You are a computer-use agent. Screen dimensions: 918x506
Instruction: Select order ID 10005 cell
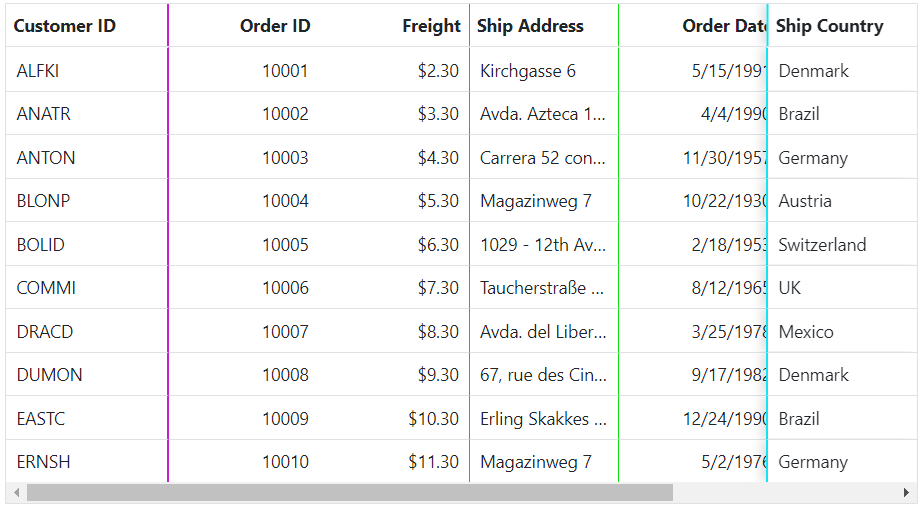(x=244, y=244)
